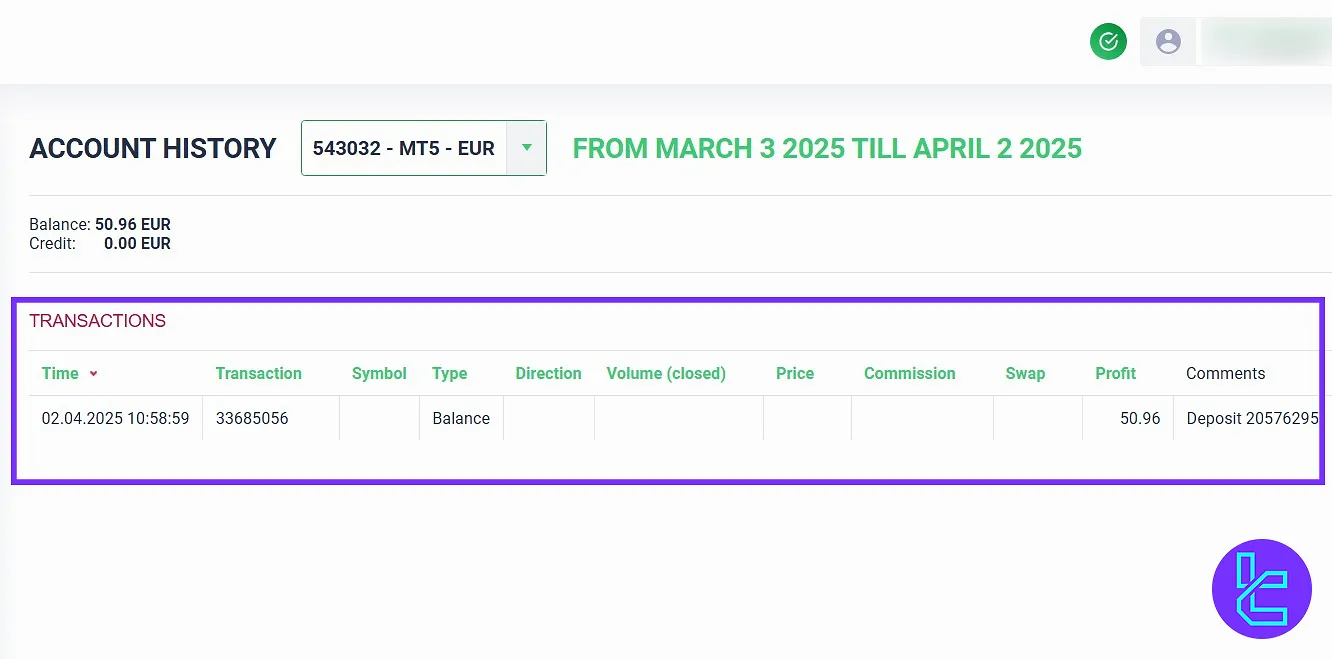Sort by the Commission column header
This screenshot has width=1332, height=659.
click(x=909, y=373)
